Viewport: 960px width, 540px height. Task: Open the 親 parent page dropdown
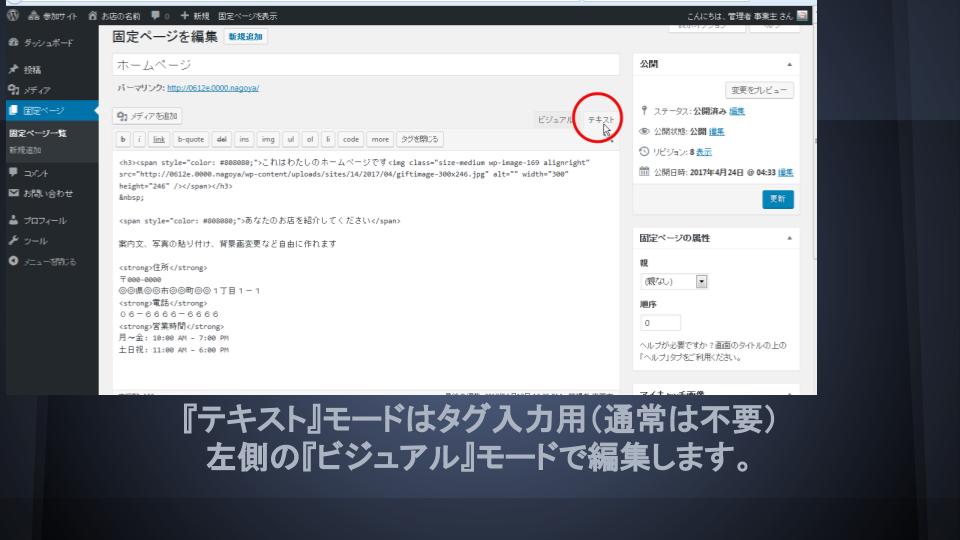(x=674, y=282)
